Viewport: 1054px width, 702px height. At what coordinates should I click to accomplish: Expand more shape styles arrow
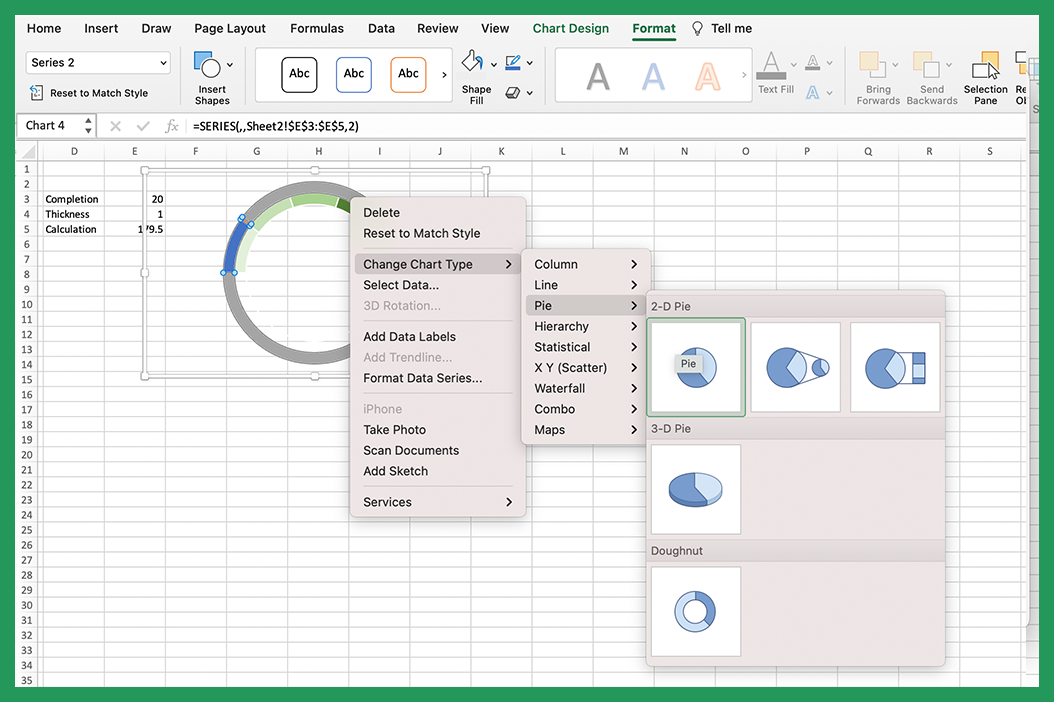(x=444, y=75)
